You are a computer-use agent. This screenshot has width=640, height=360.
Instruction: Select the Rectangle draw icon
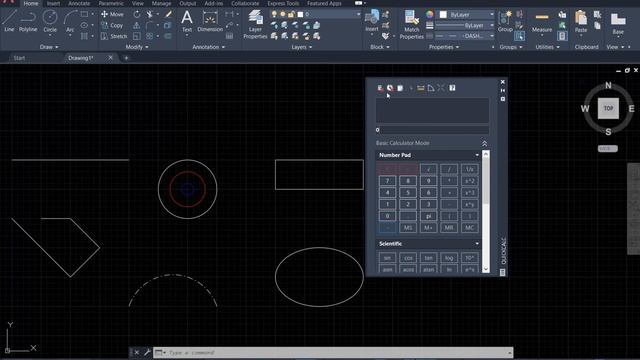[x=84, y=14]
